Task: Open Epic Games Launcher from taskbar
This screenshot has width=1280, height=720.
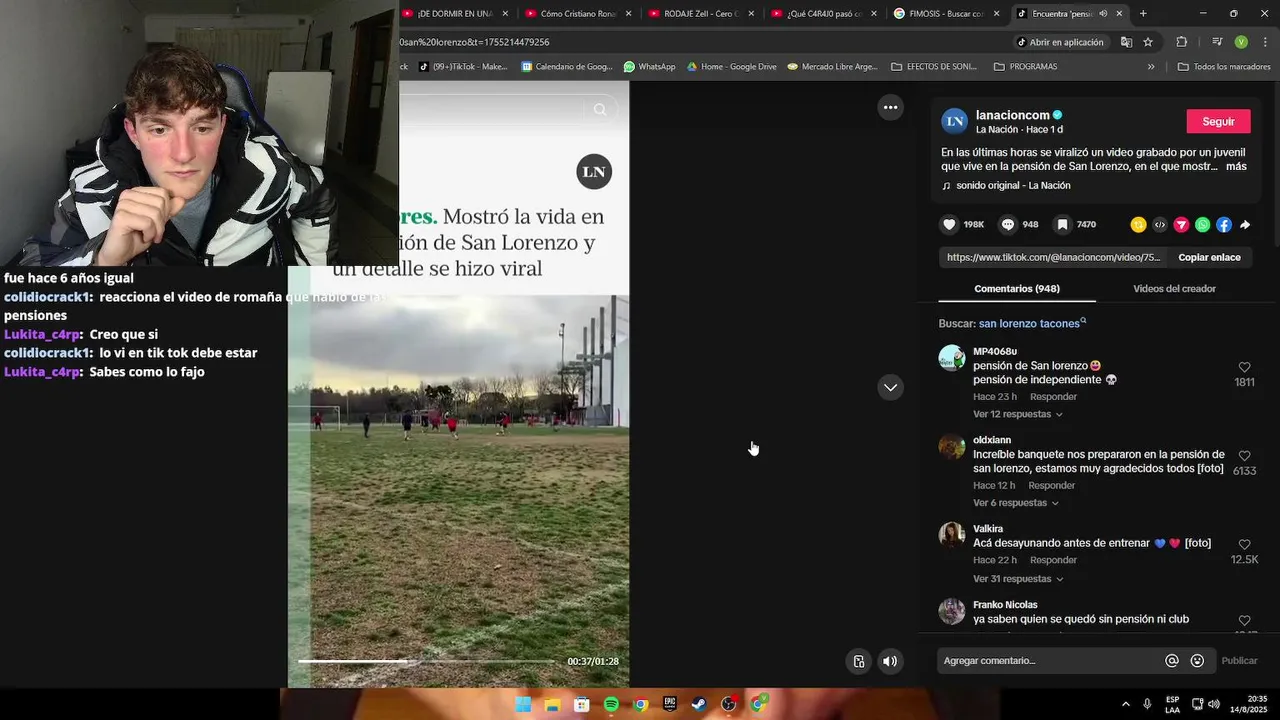Action: (x=670, y=705)
